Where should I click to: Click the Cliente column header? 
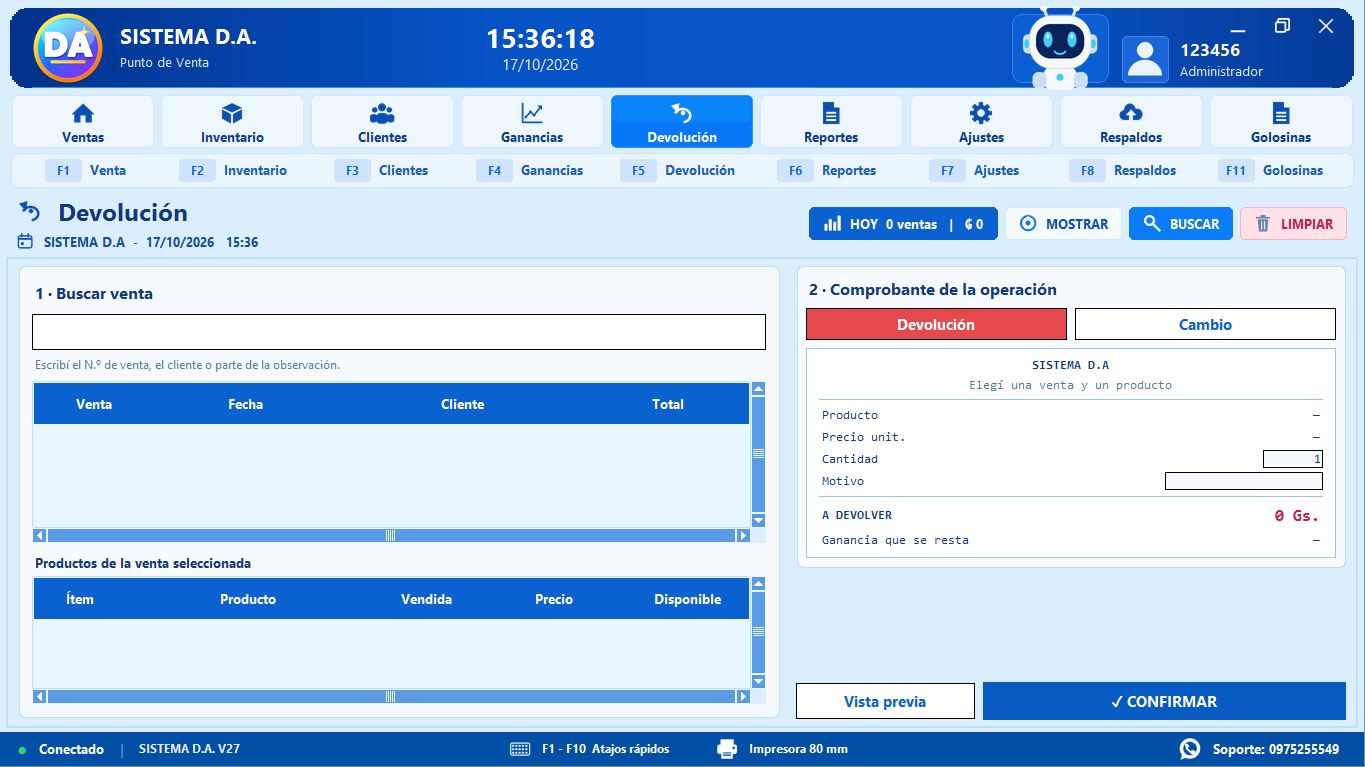pyautogui.click(x=462, y=404)
